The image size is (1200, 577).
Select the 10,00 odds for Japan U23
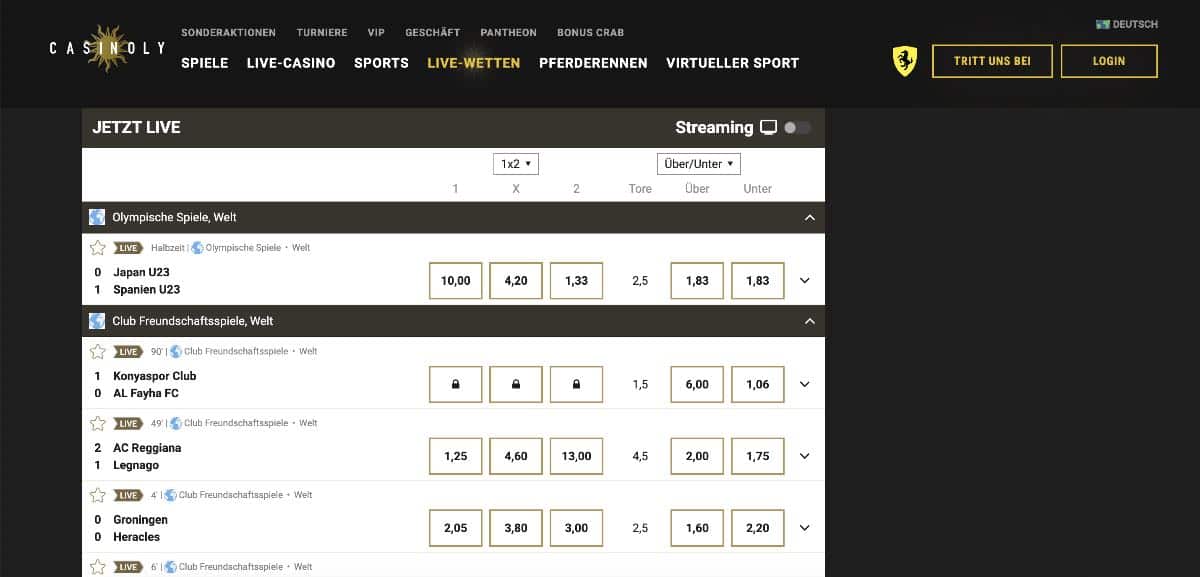(455, 281)
